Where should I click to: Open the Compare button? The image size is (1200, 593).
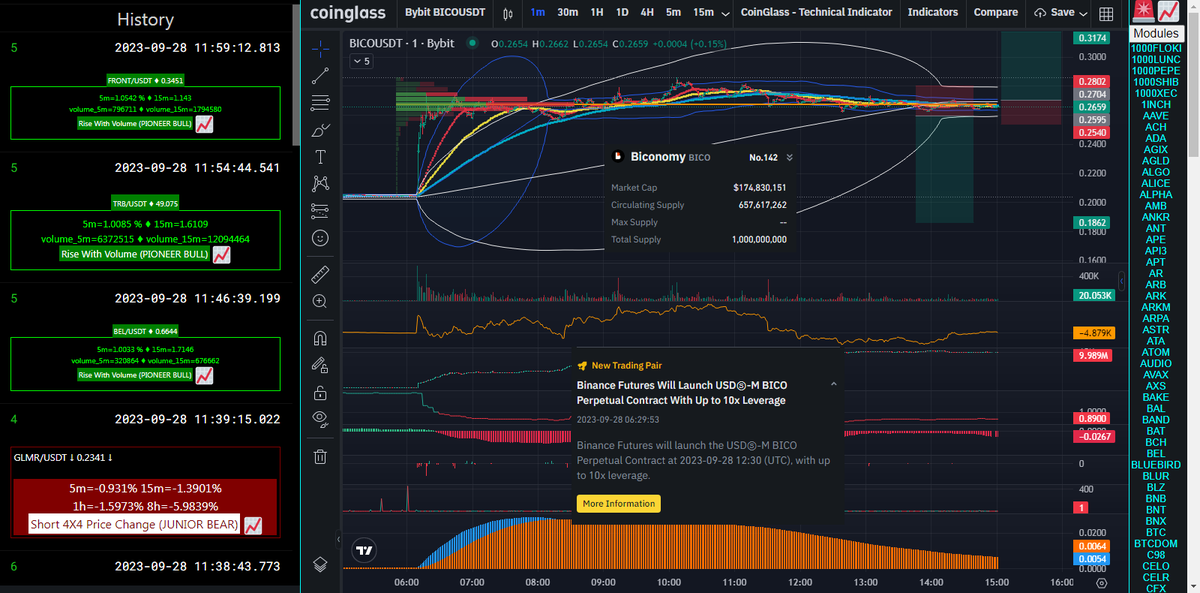pos(996,13)
